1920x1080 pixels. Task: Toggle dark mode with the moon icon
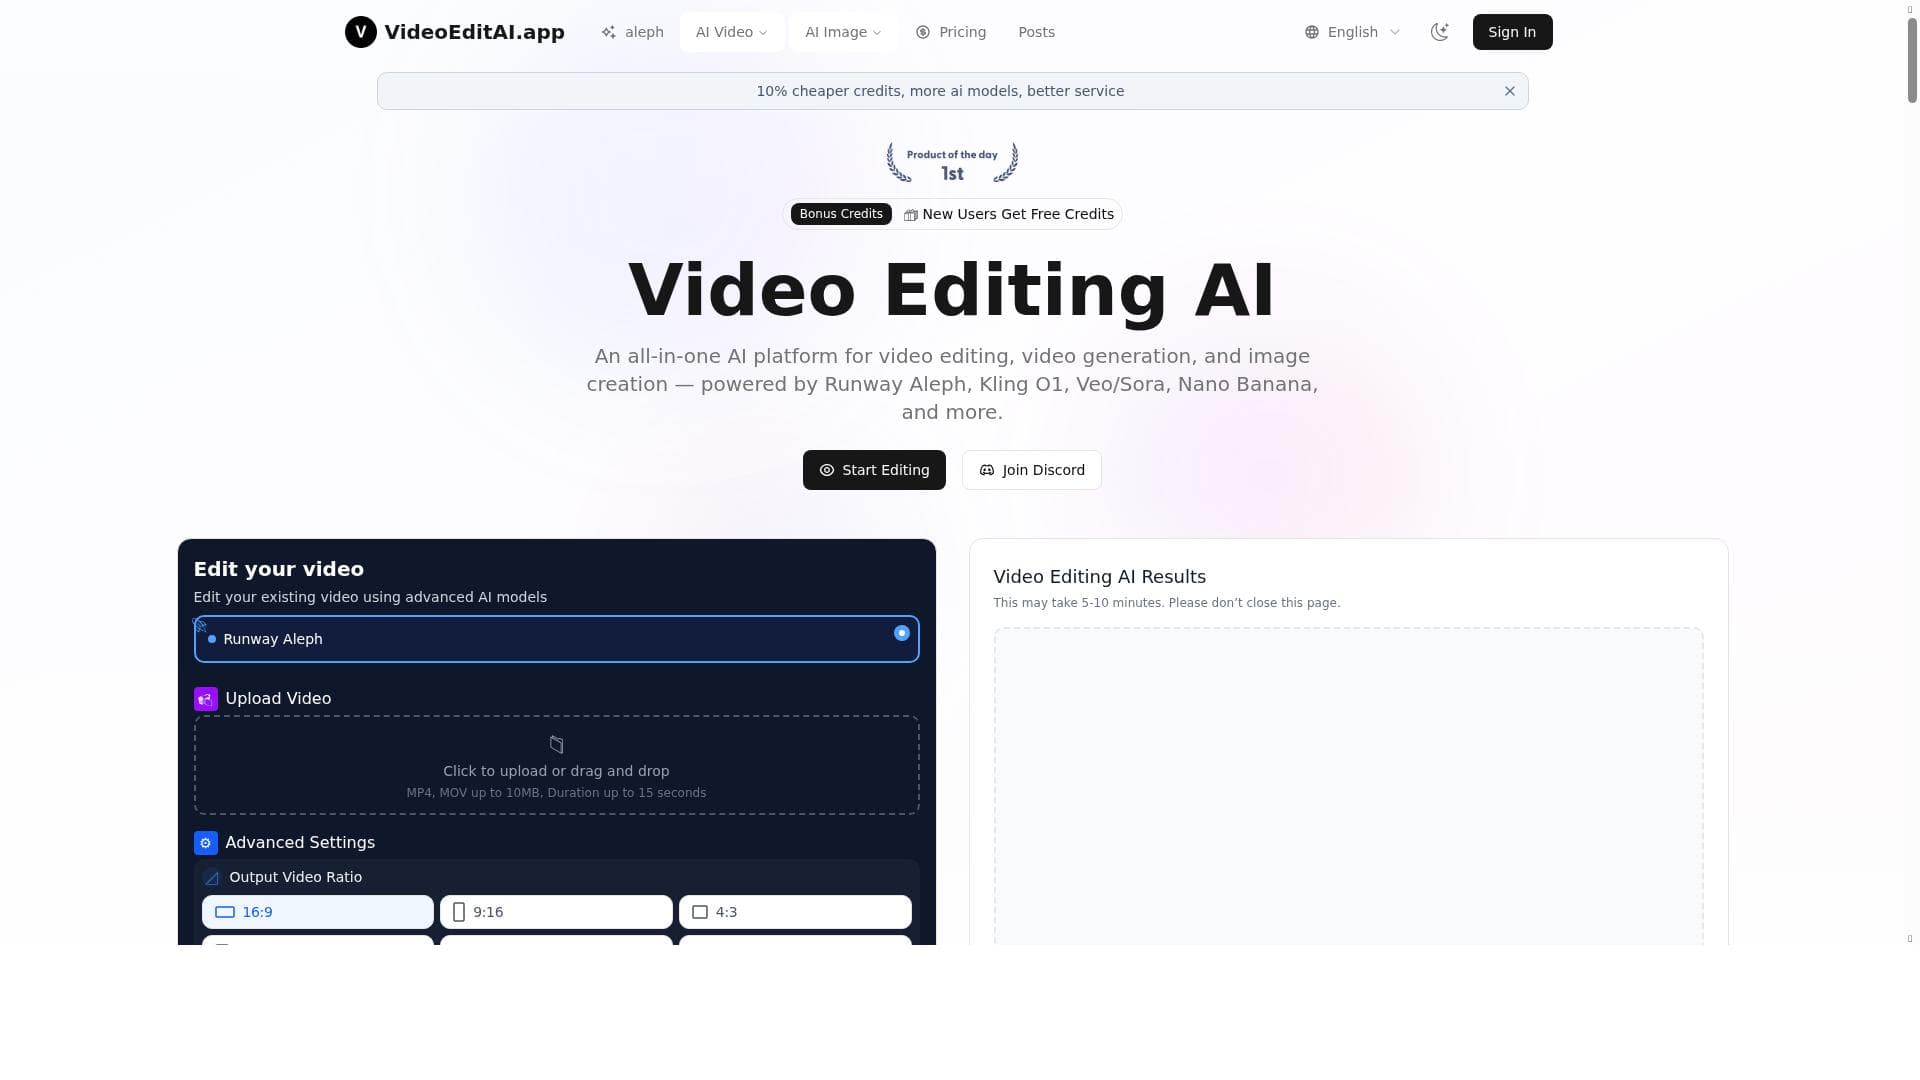coord(1440,32)
